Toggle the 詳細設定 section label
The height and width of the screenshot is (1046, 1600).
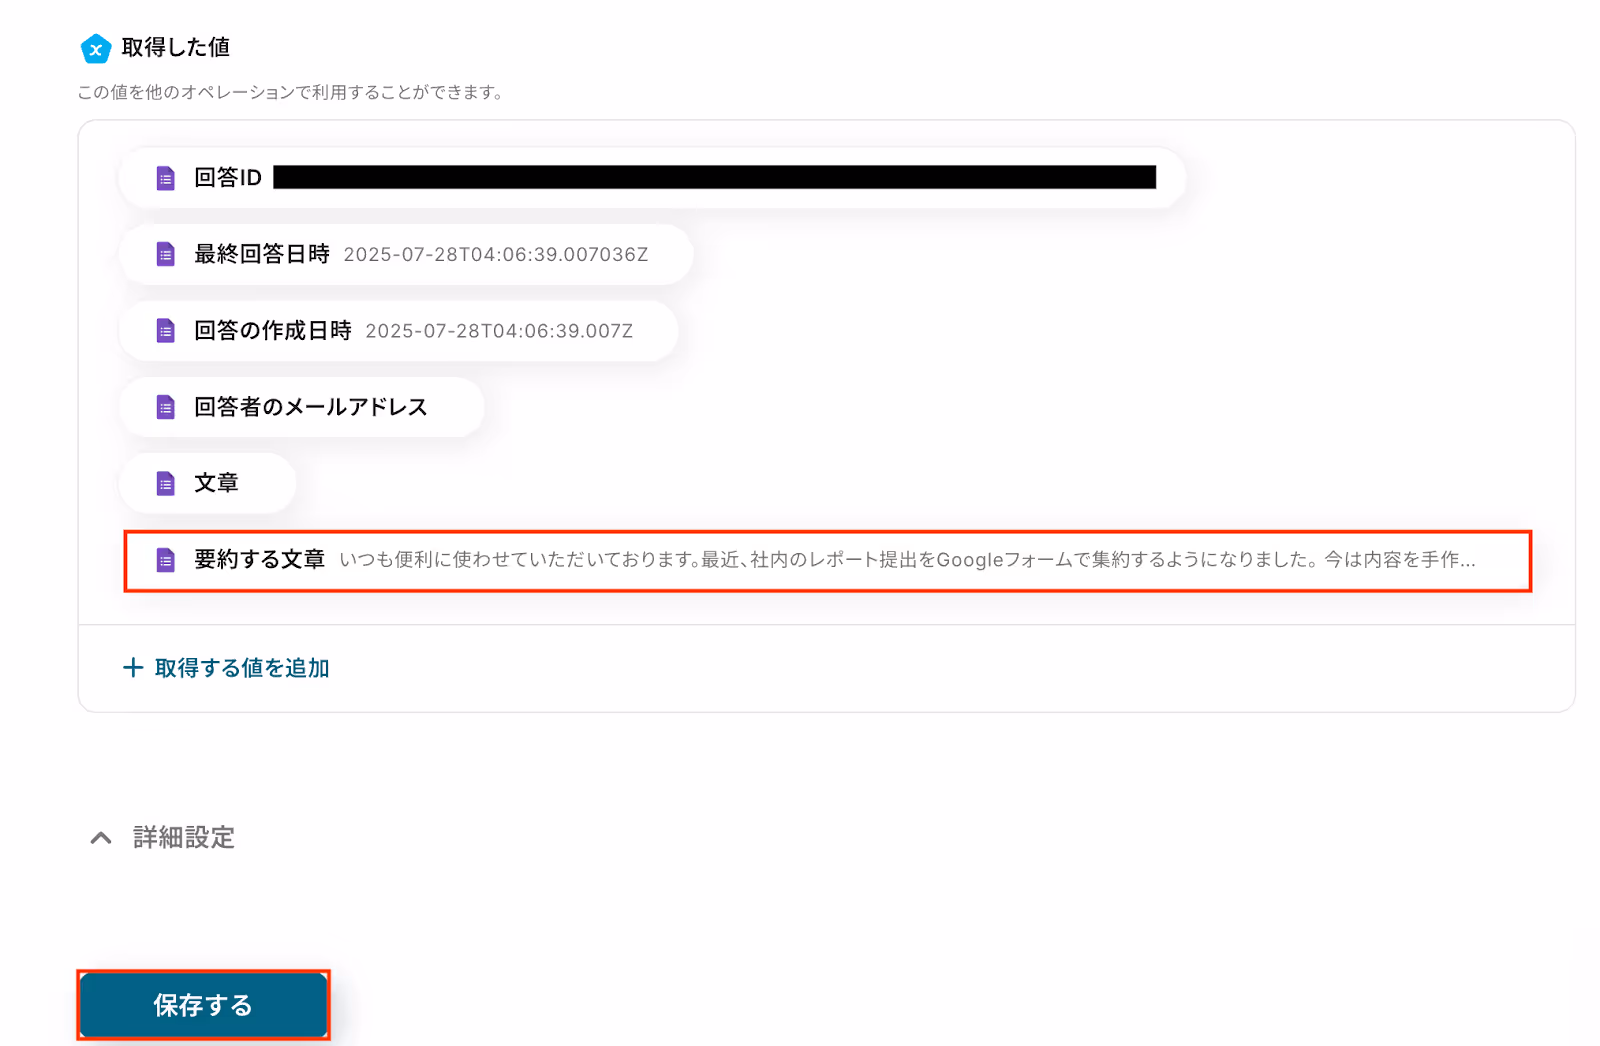point(184,837)
